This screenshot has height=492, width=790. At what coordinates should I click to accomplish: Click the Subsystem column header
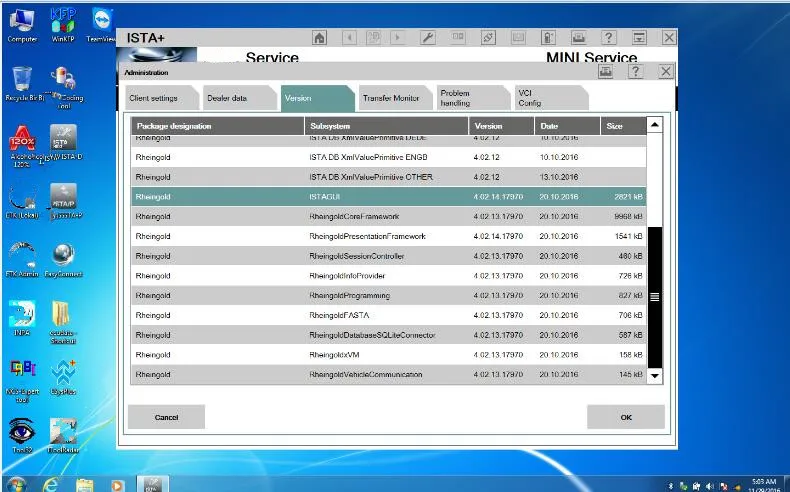click(x=386, y=126)
